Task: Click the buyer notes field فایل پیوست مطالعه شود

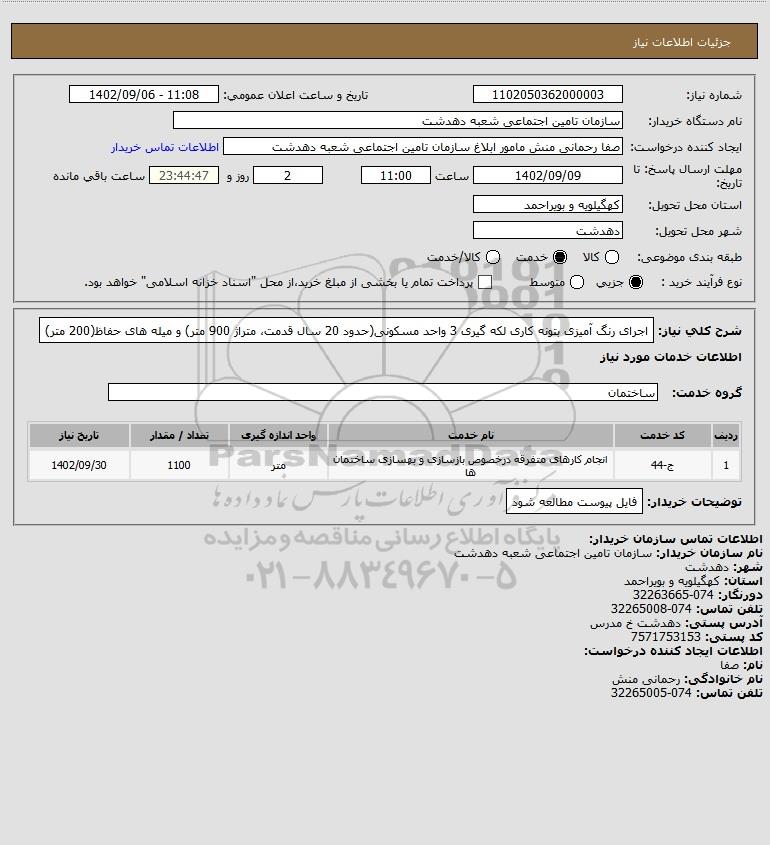Action: [574, 502]
